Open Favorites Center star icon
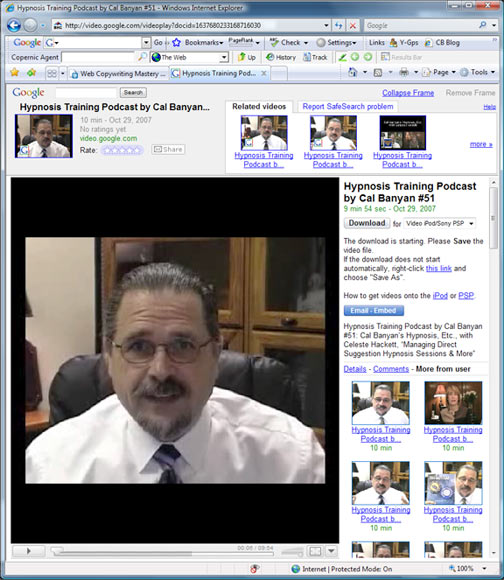Screen dimensions: 504x580 pos(14,72)
